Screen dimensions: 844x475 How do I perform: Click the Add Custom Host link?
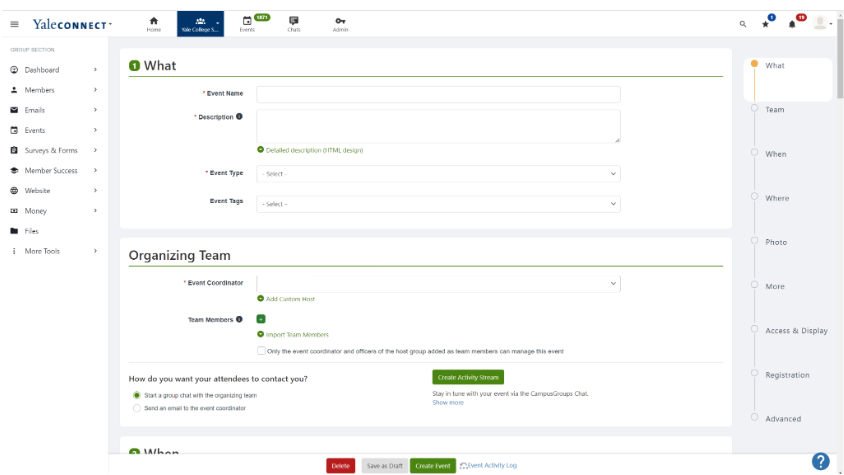290,299
